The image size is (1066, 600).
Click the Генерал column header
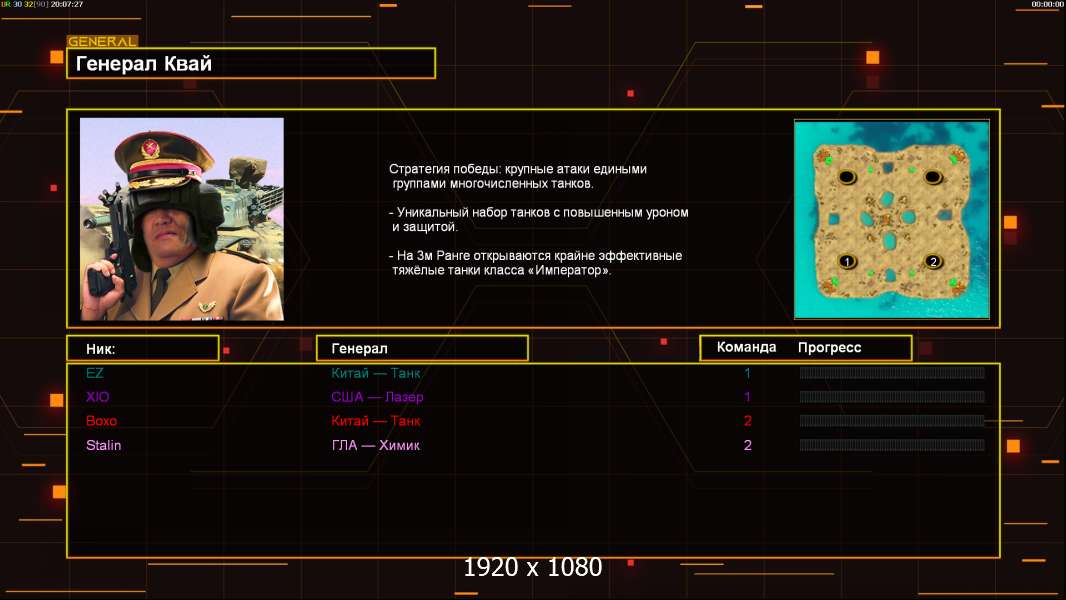tap(421, 348)
